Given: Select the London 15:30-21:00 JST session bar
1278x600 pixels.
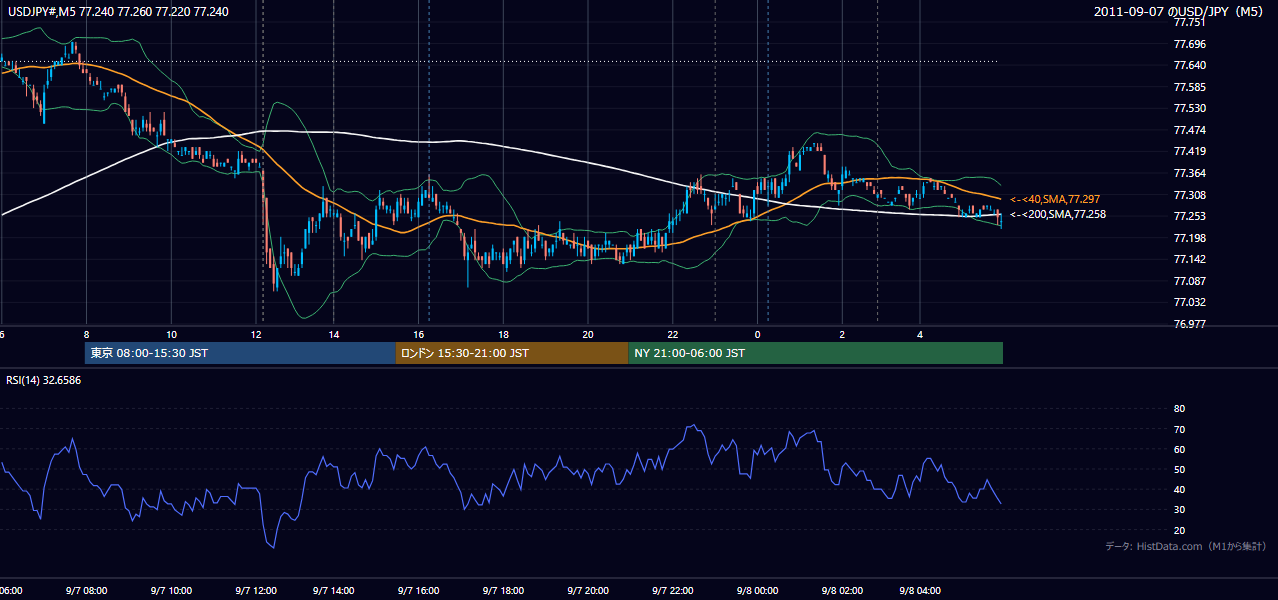Looking at the screenshot, I should click(x=512, y=353).
